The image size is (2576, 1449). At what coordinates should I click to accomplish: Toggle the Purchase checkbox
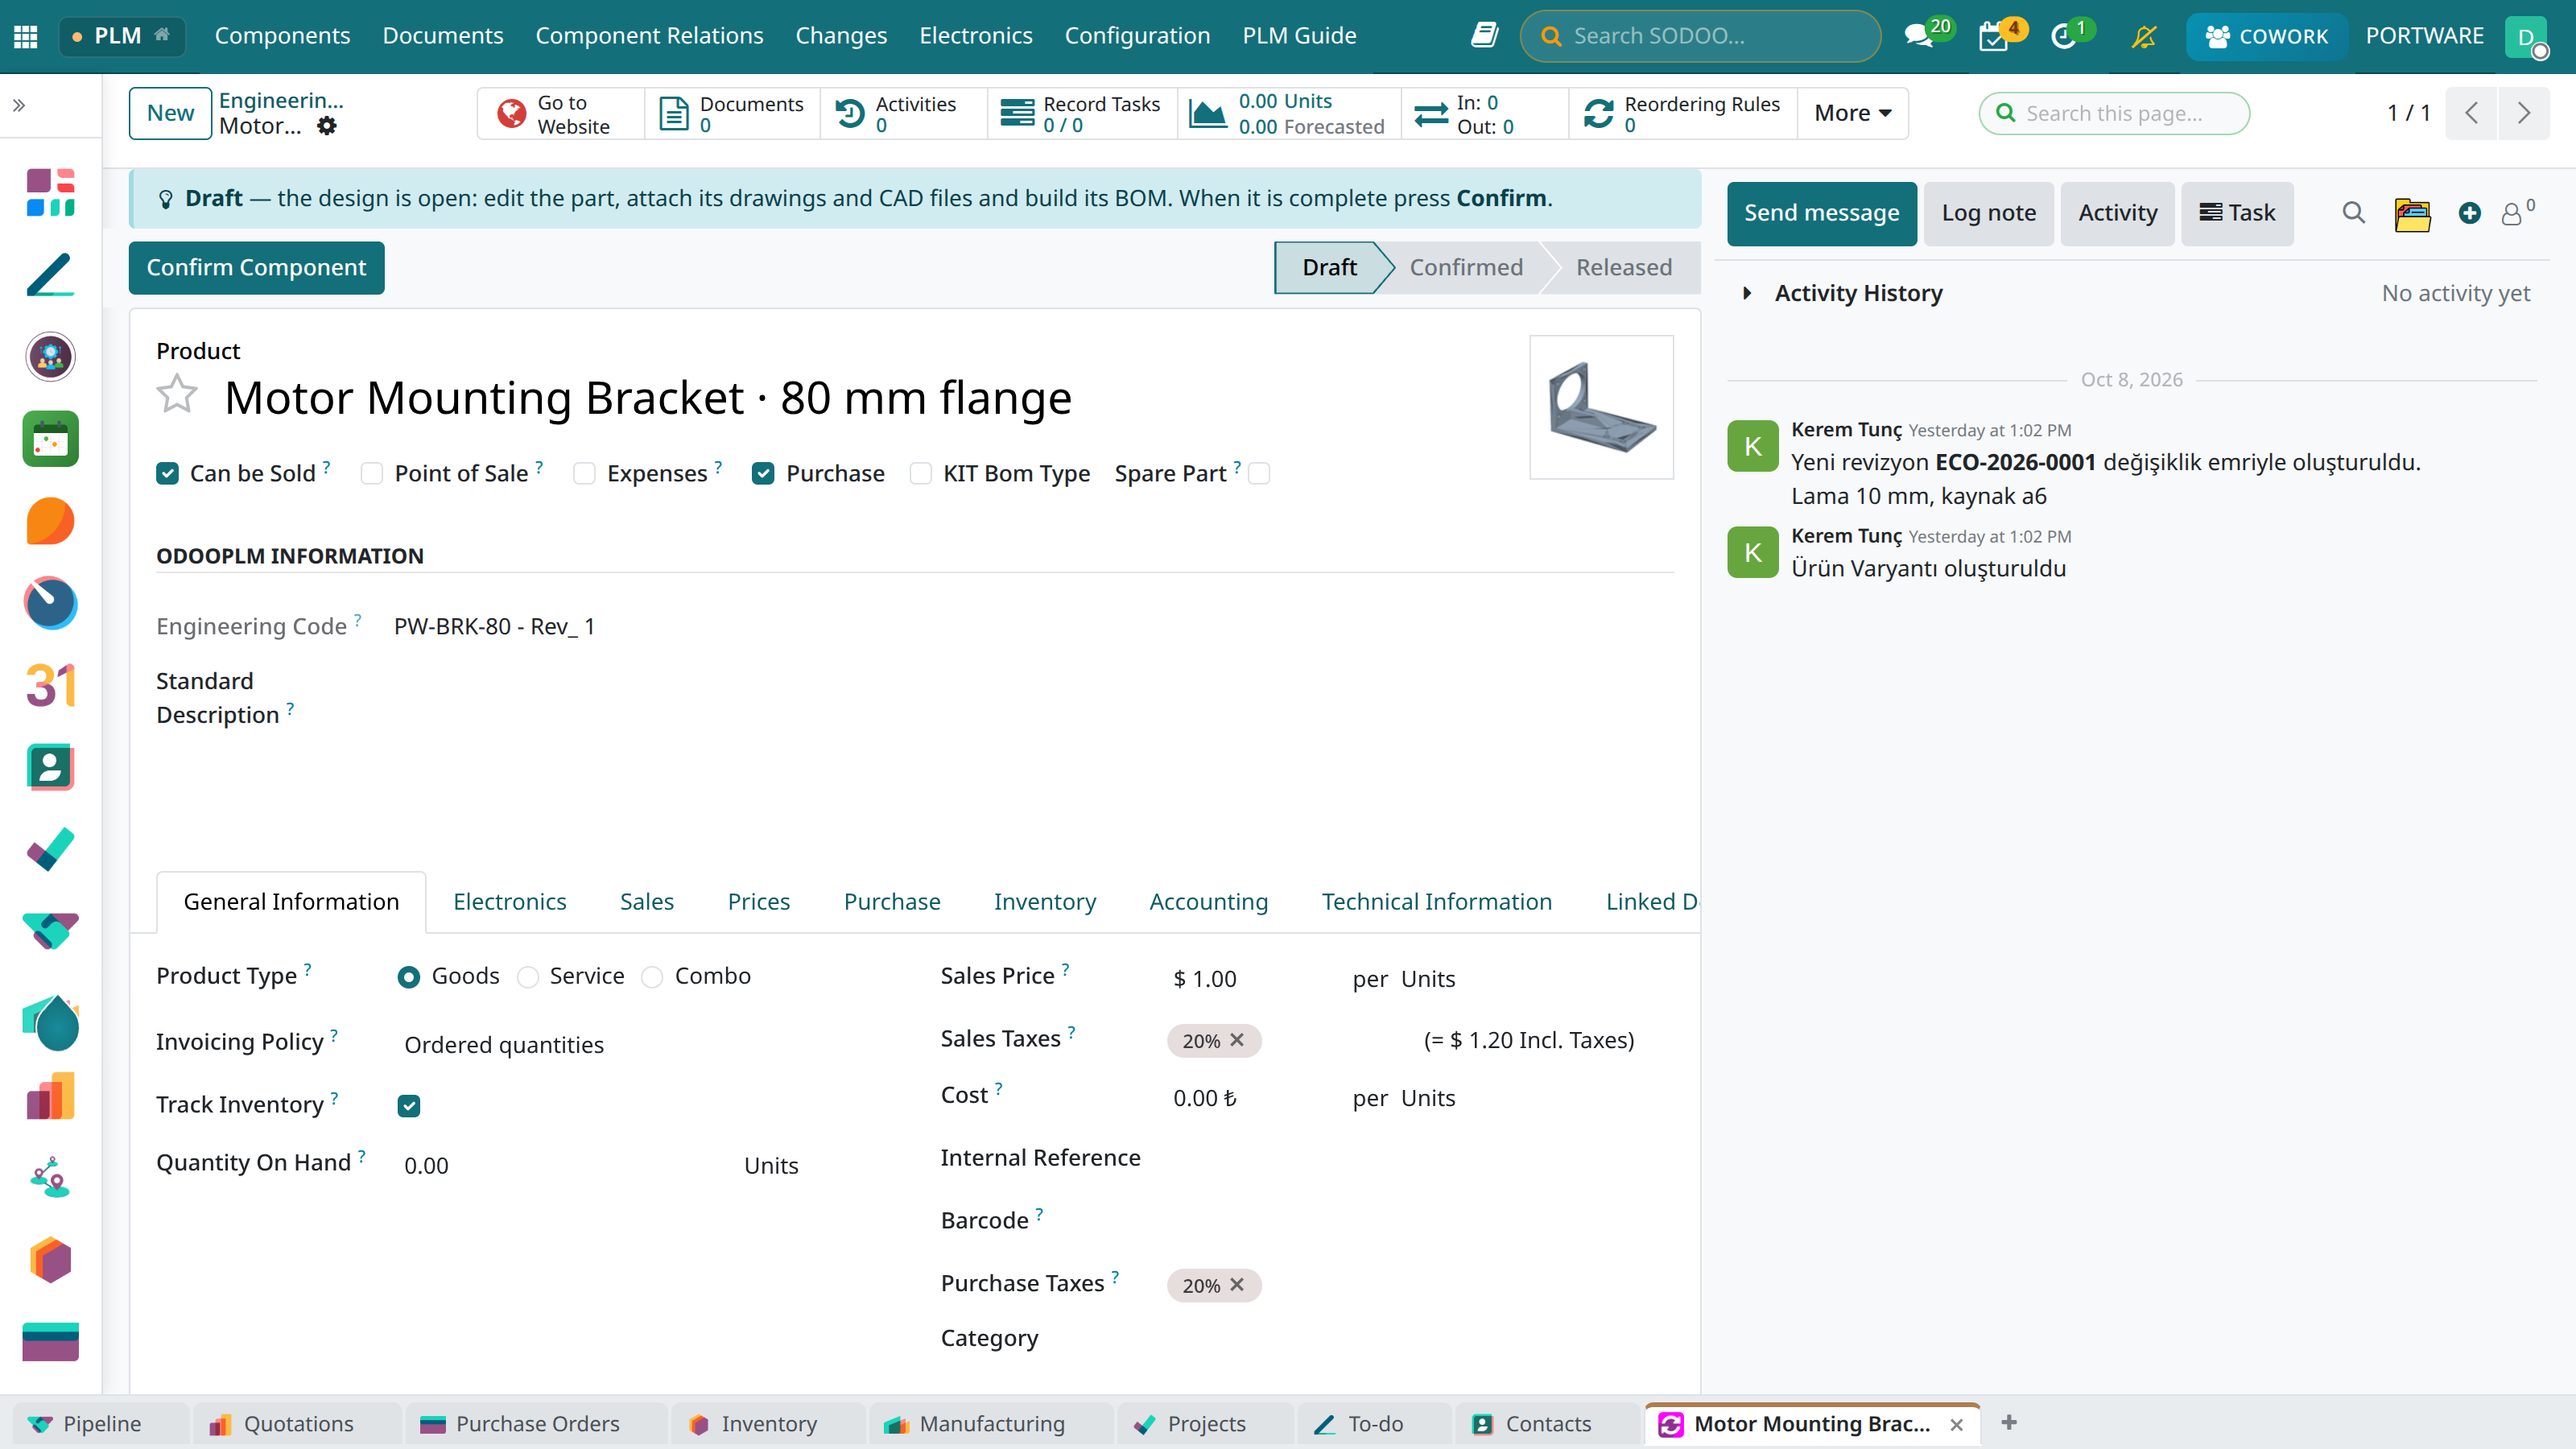[763, 473]
